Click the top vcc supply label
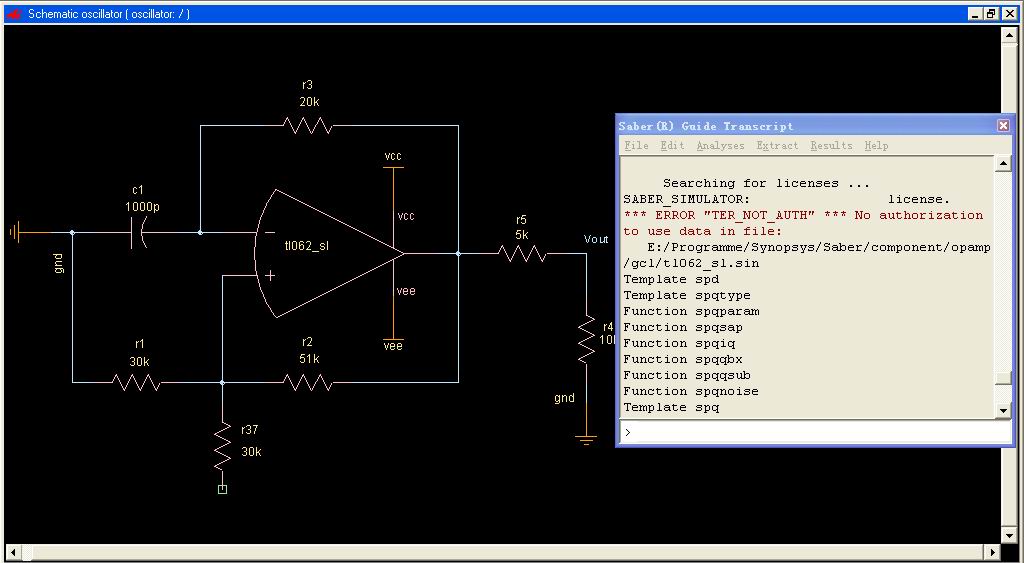Screen dimensions: 1024x563 (x=393, y=156)
